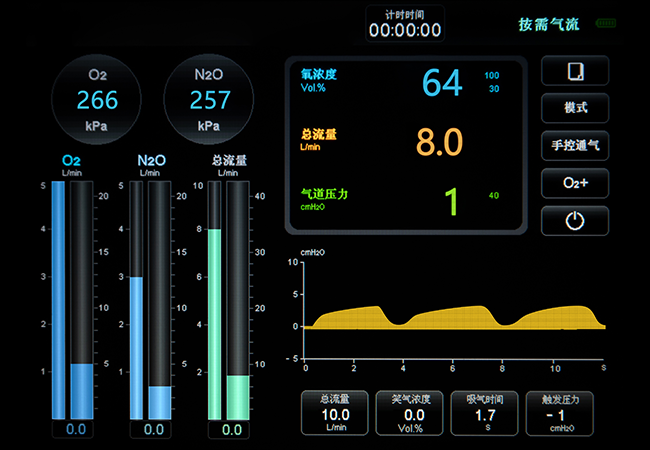
Task: Tap the tablet/record icon button
Action: pos(575,72)
